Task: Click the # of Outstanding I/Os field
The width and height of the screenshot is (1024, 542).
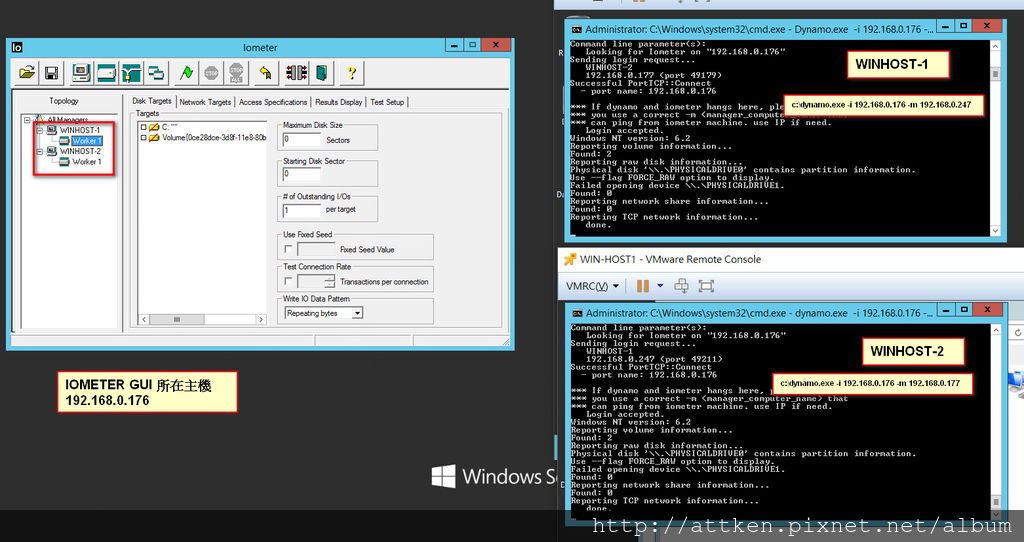Action: click(x=301, y=210)
